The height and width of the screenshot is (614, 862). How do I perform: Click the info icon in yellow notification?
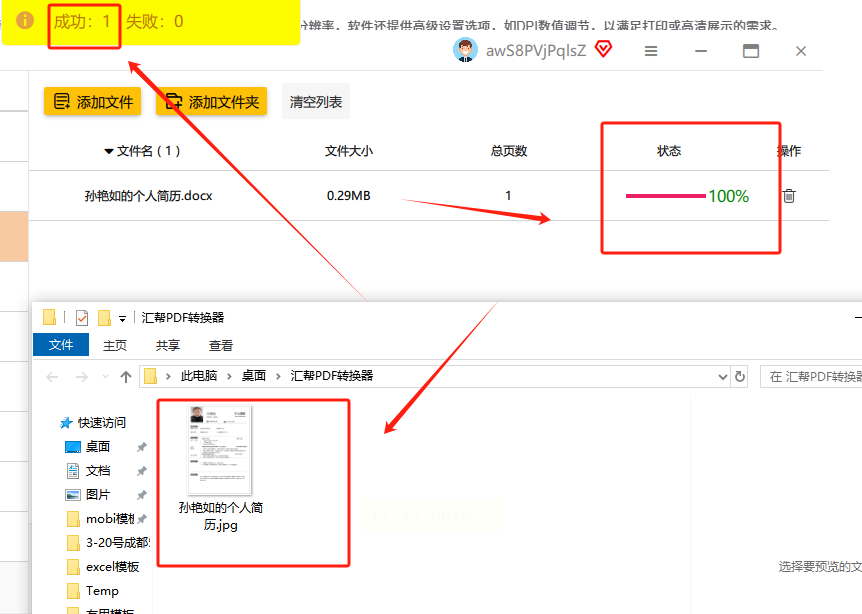[25, 20]
